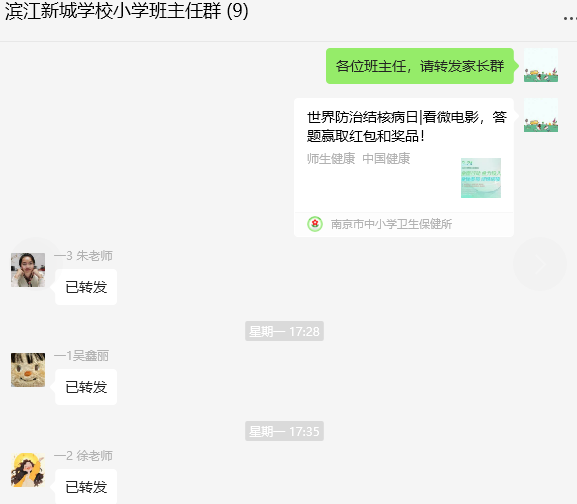Open 朱老师's profile avatar
577x504 pixels.
coord(28,270)
